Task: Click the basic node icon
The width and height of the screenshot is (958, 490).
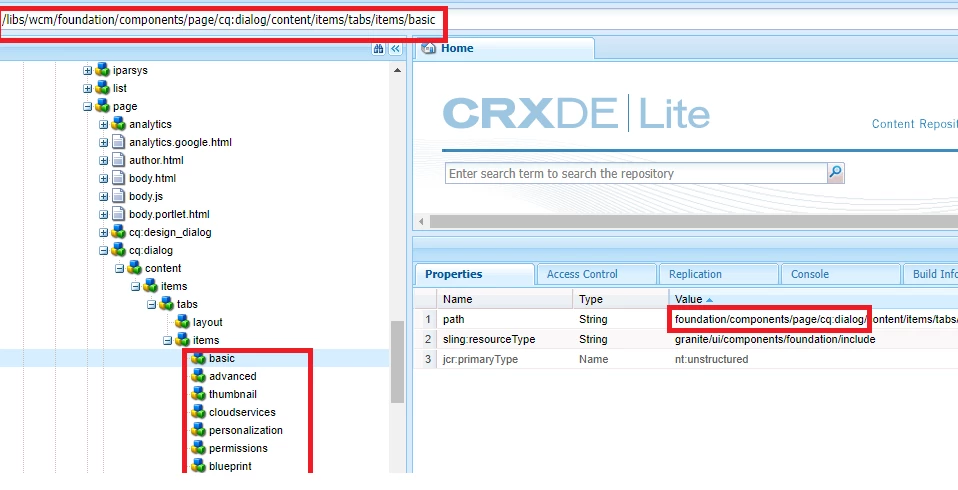Action: coord(198,358)
